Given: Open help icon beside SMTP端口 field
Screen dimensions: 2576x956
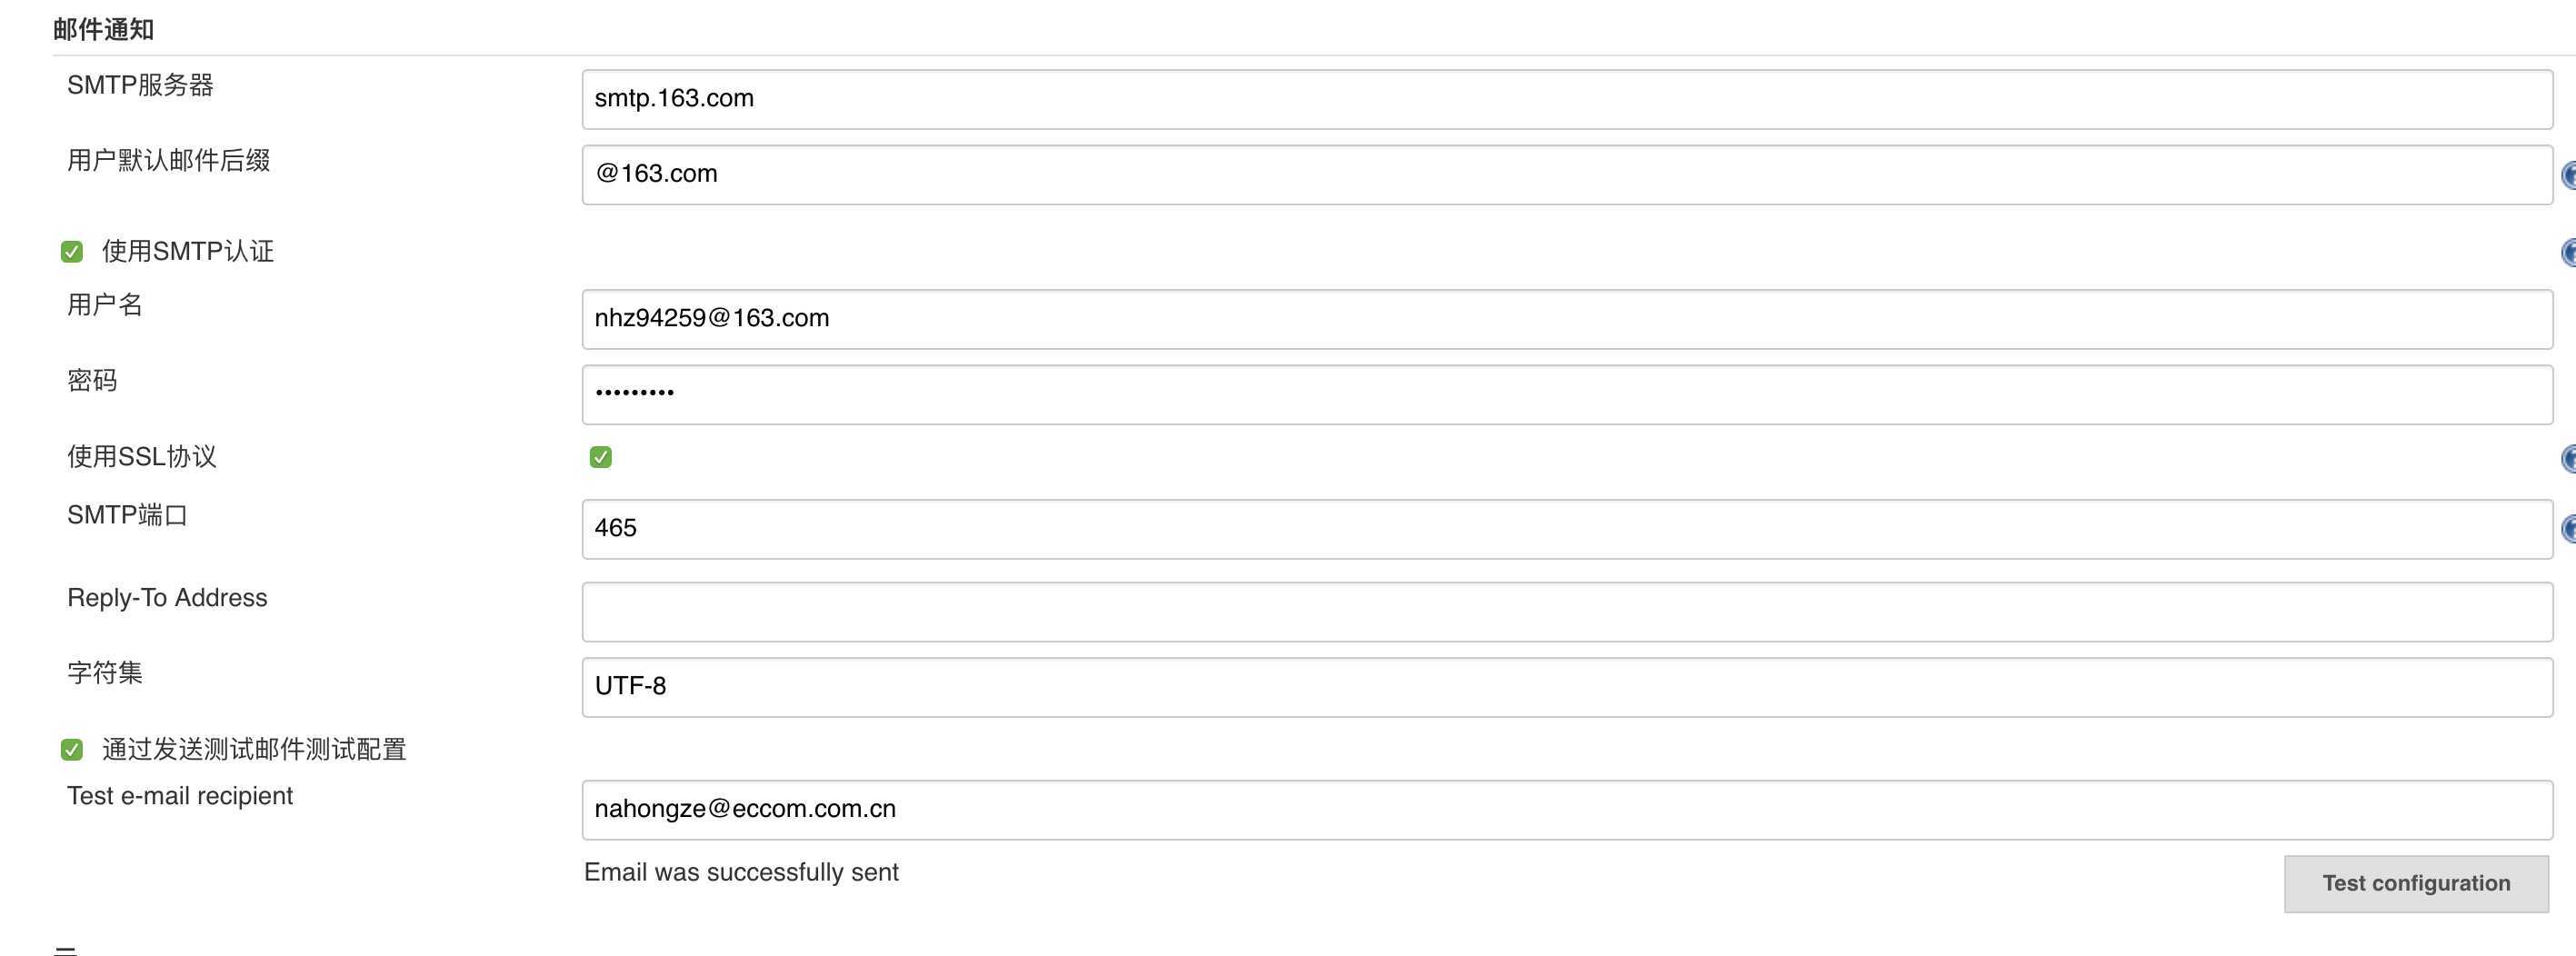Looking at the screenshot, I should tap(2569, 529).
